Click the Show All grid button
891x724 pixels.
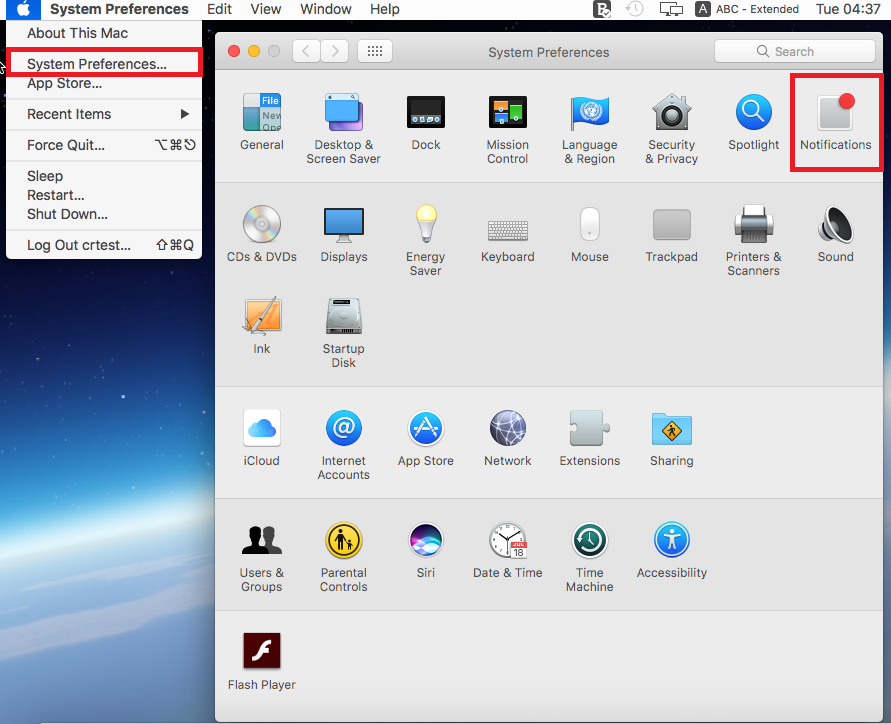point(374,51)
